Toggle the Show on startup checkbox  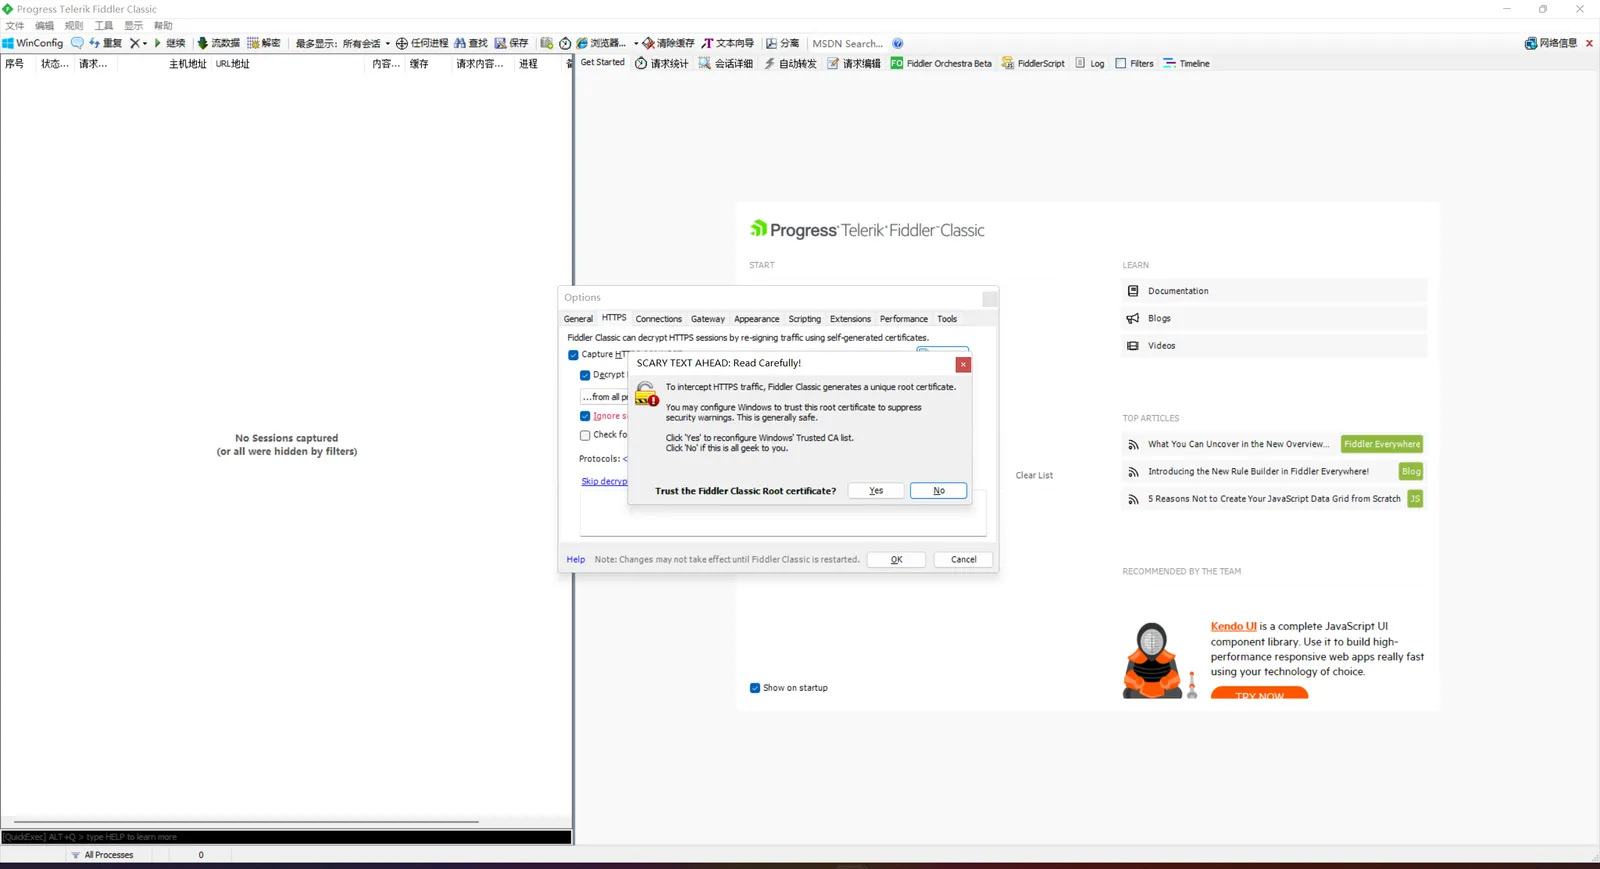[x=755, y=688]
